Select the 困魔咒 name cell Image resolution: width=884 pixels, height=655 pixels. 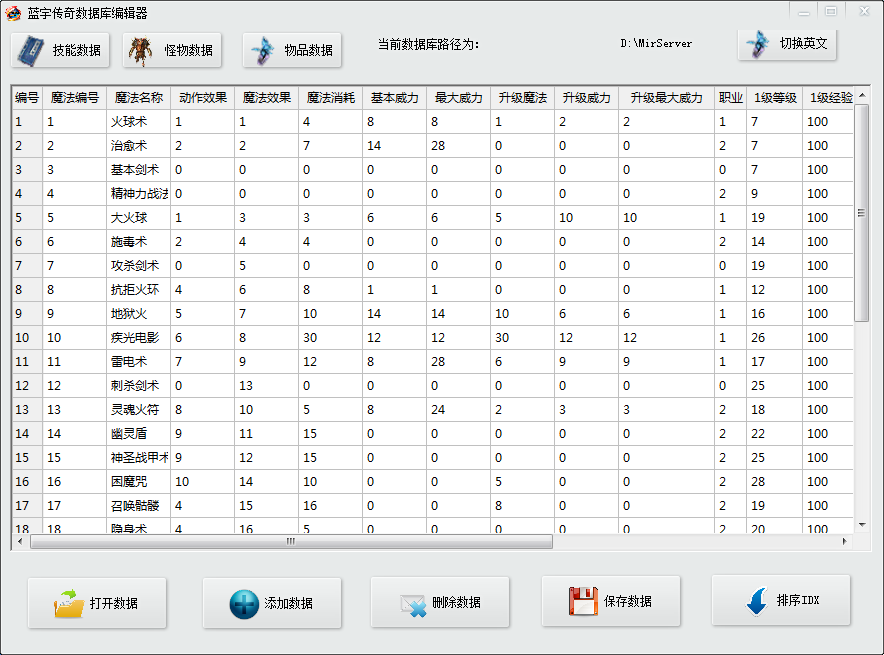pos(138,481)
